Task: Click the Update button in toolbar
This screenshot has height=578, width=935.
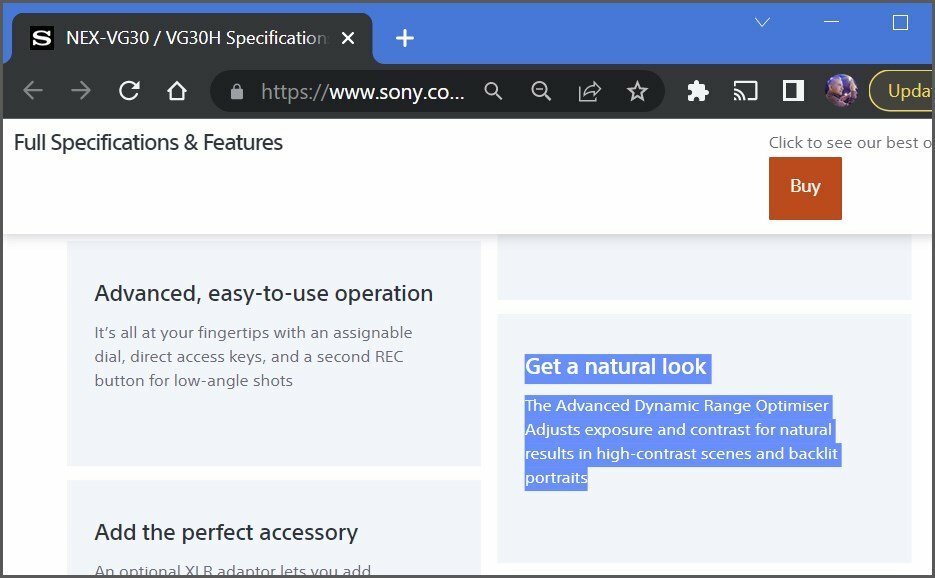Action: (905, 91)
